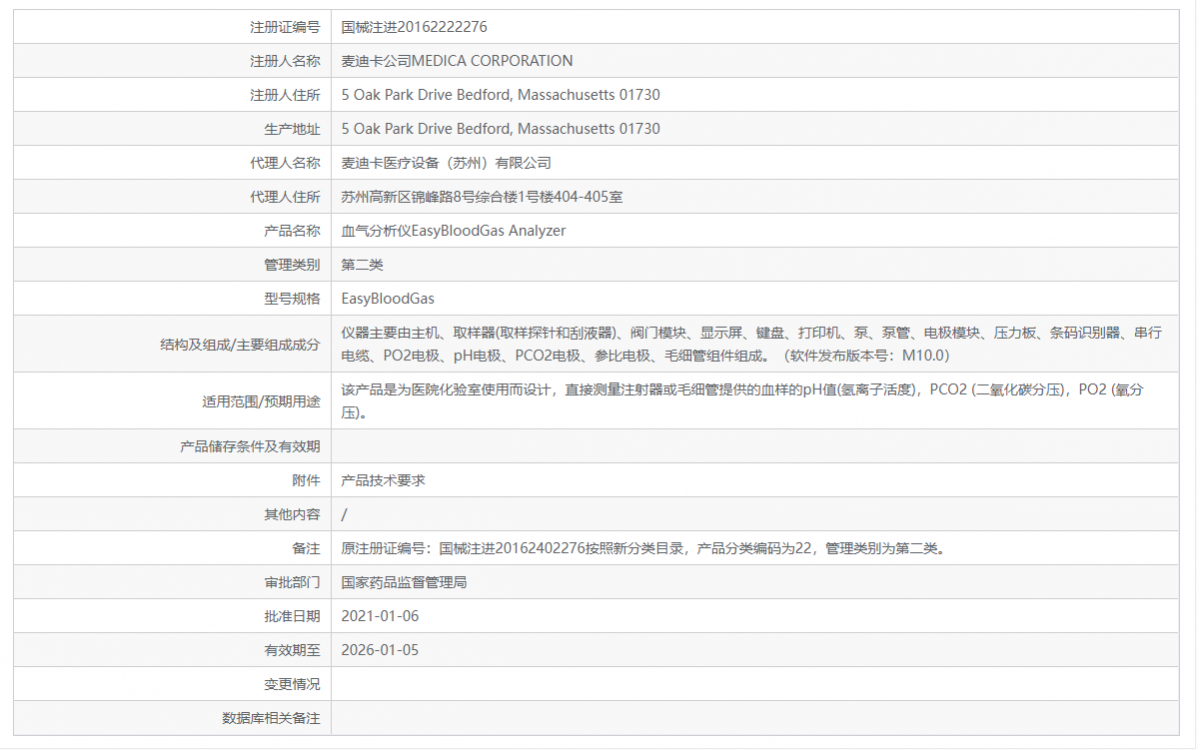The width and height of the screenshot is (1200, 750).
Task: Select the approval date 2021-01-06
Action: pos(380,616)
